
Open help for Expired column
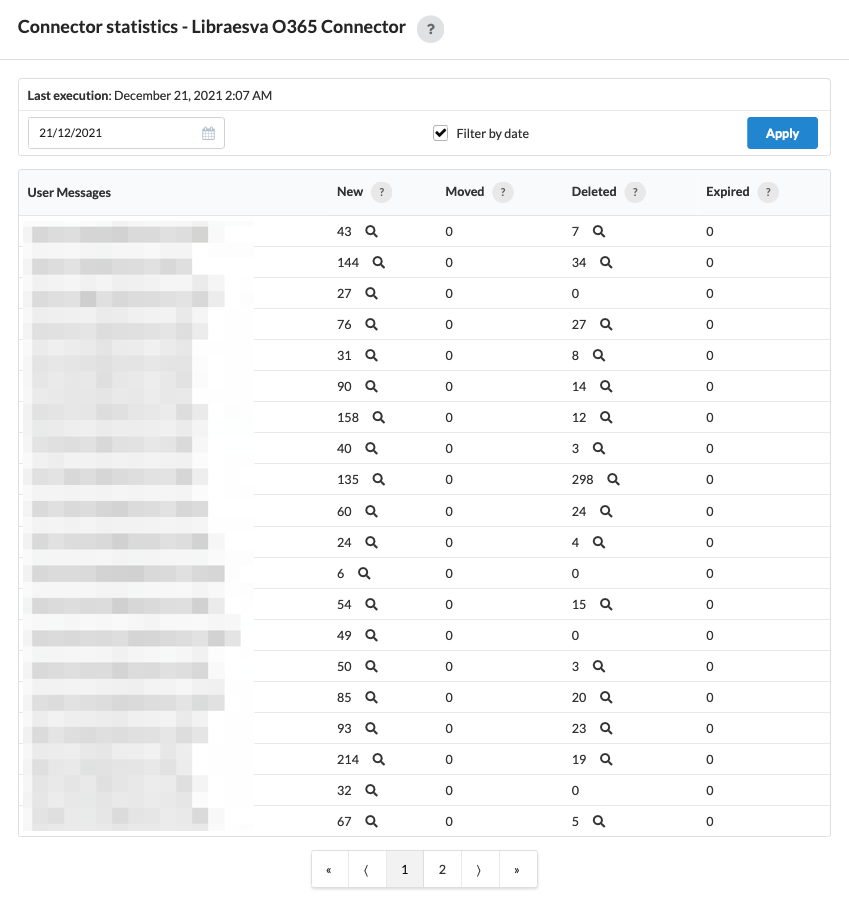click(x=768, y=192)
